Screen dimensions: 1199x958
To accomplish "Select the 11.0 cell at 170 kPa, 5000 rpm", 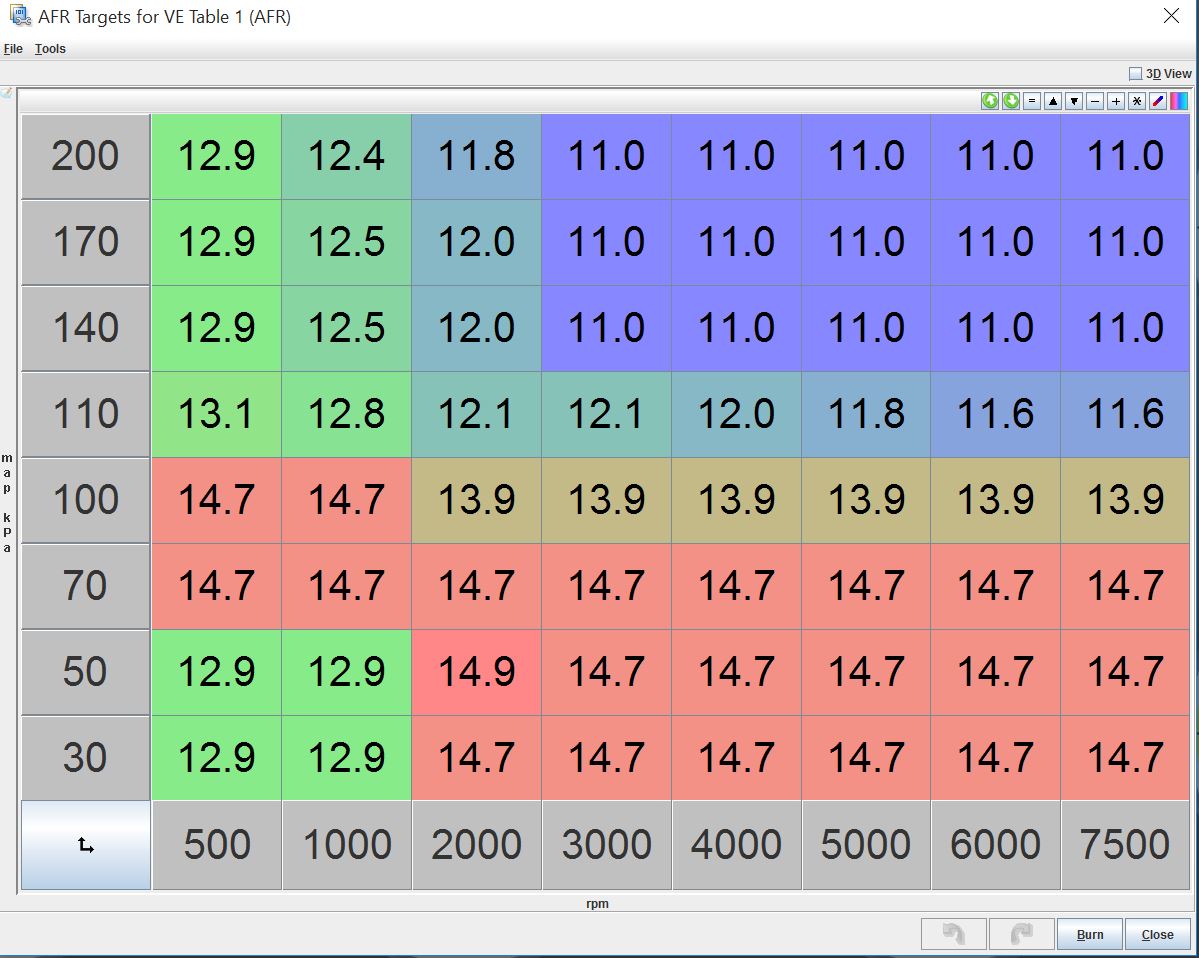I will coord(866,242).
